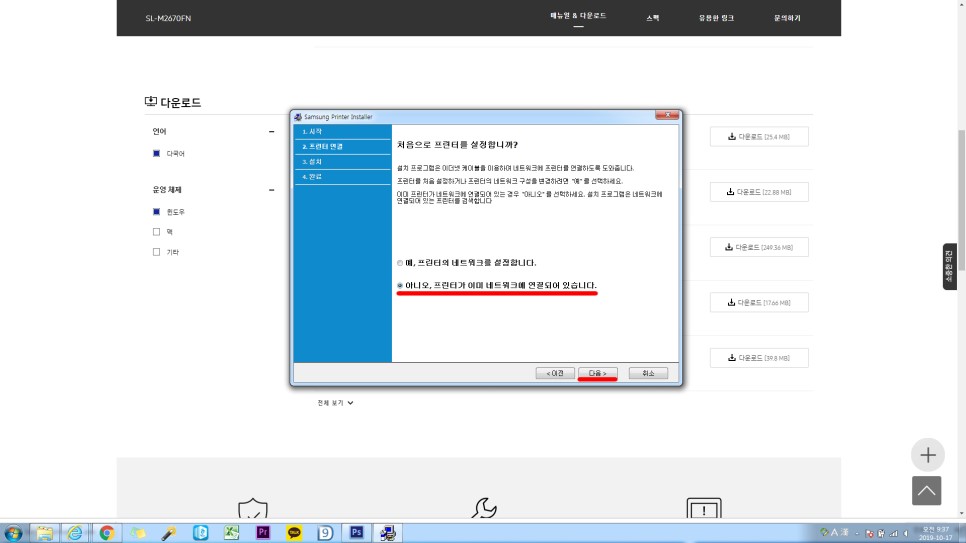Launch Internet Explorer from the taskbar

(75, 533)
